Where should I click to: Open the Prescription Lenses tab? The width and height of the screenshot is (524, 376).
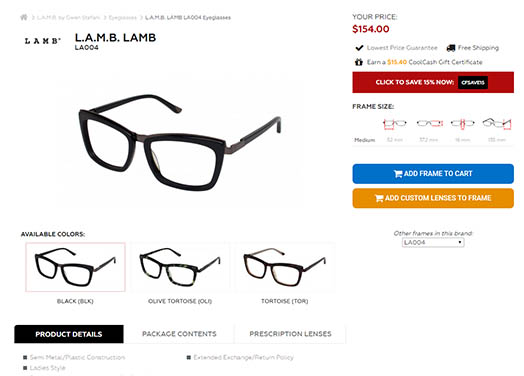tap(290, 334)
